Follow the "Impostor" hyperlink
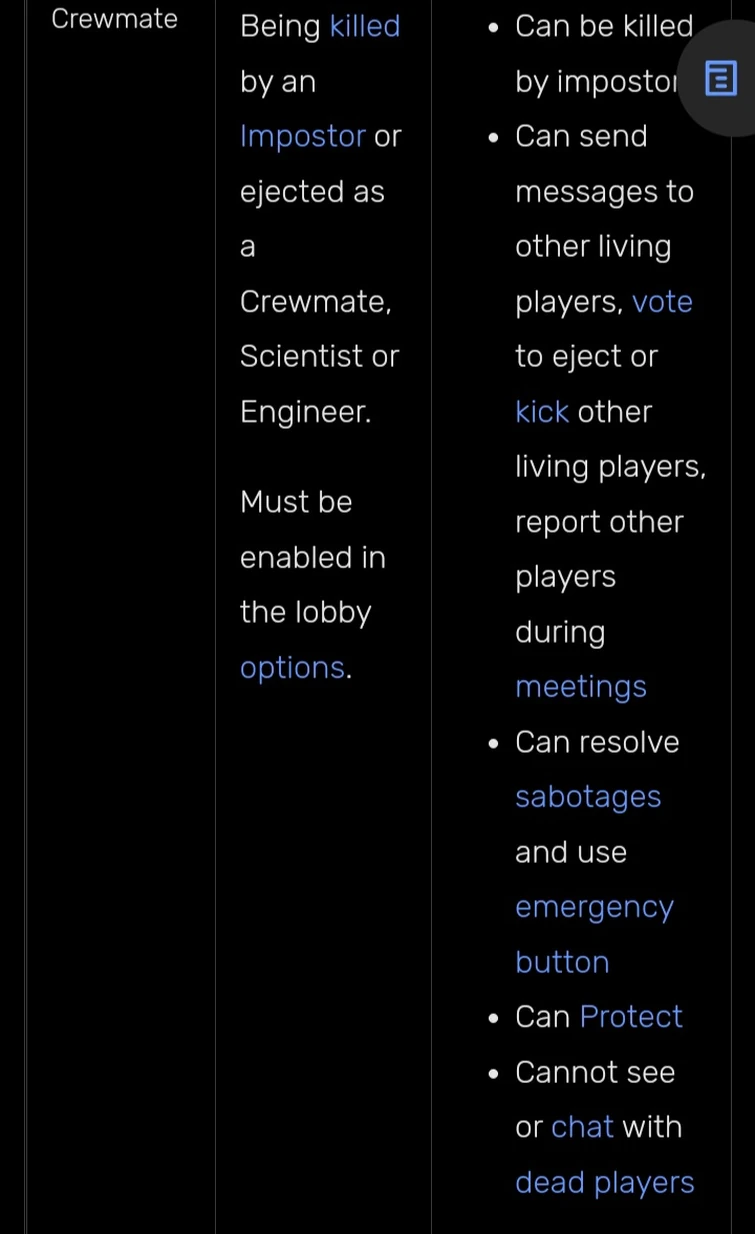The image size is (755, 1234). tap(302, 136)
